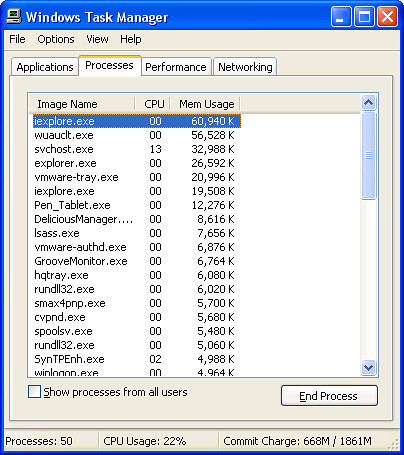This screenshot has width=404, height=455.
Task: Switch to the Performance tab
Action: 176,67
